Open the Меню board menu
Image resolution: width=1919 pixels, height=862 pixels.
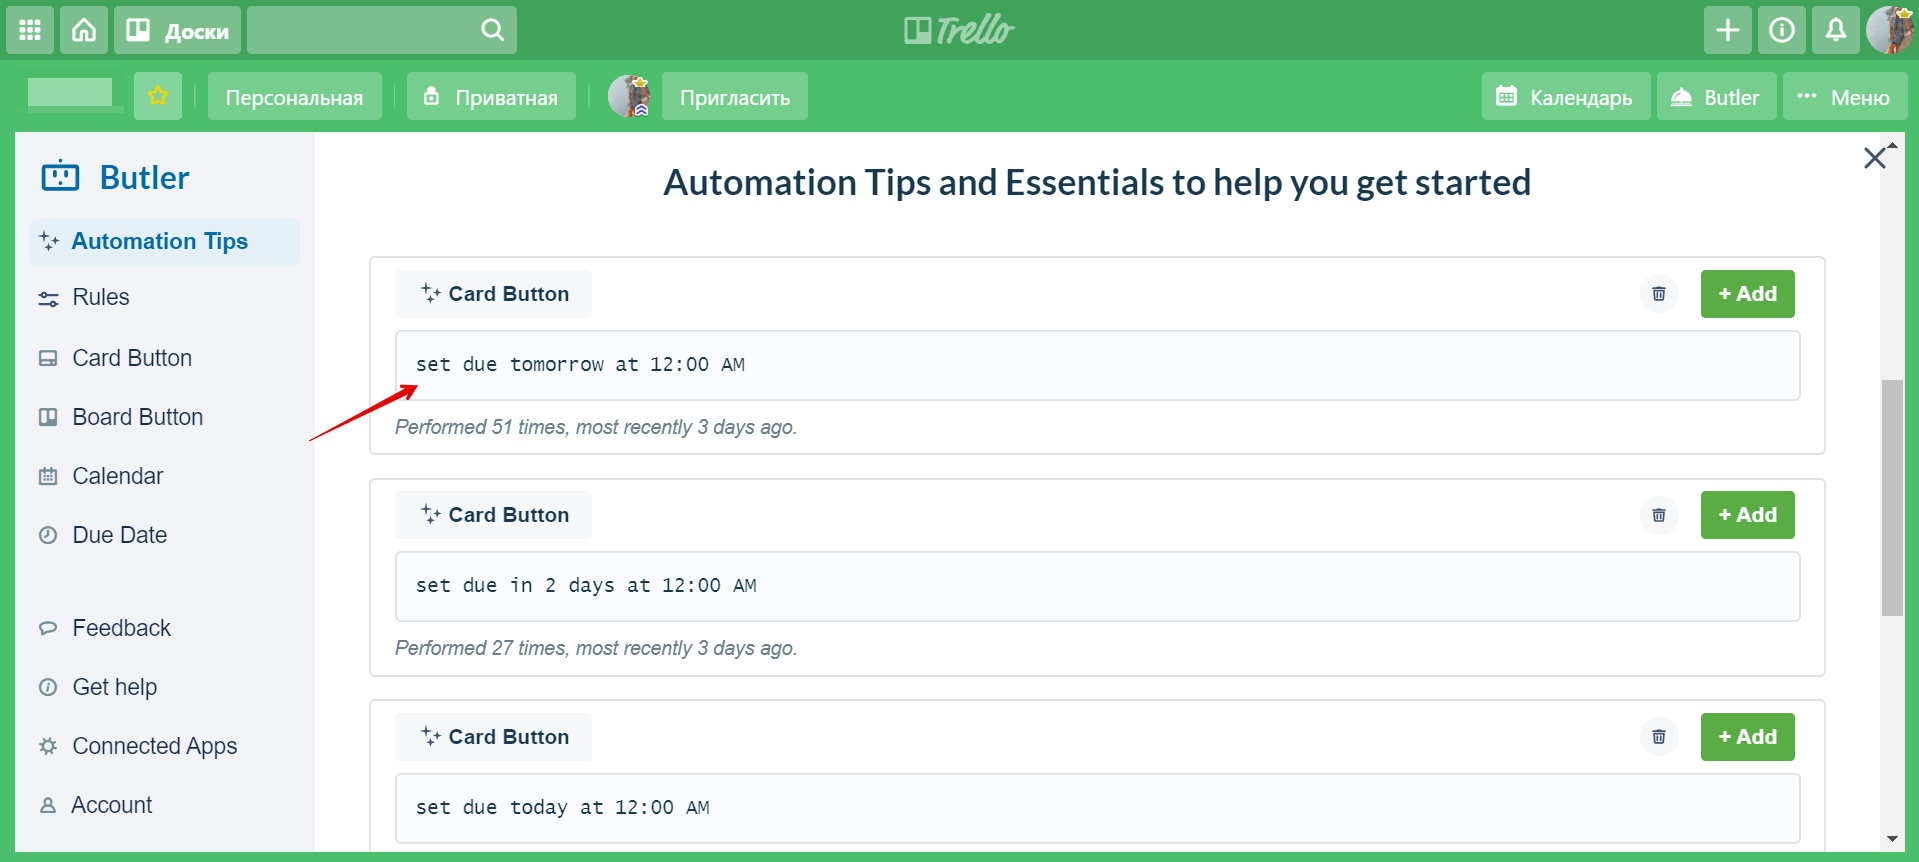1845,96
